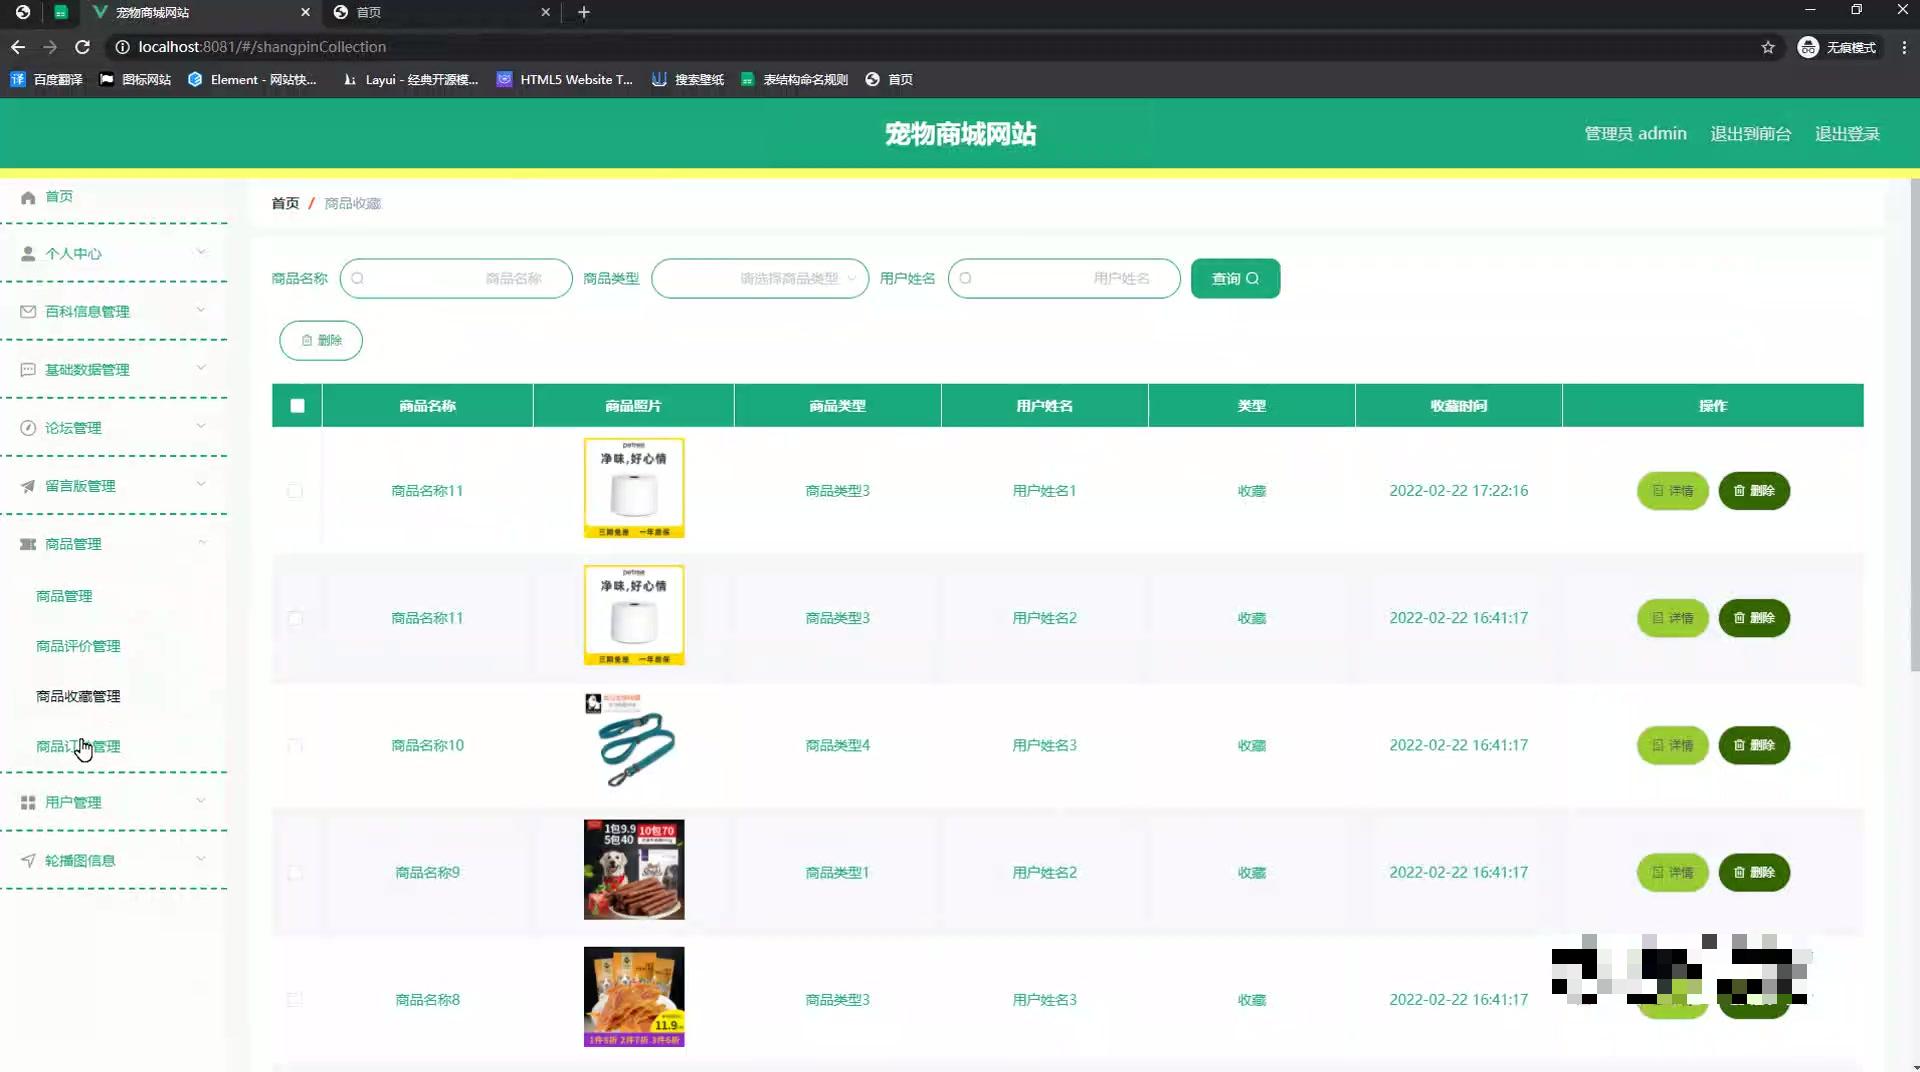Open the submenu item under 商品收藏管理
1920x1072 pixels.
coord(78,746)
